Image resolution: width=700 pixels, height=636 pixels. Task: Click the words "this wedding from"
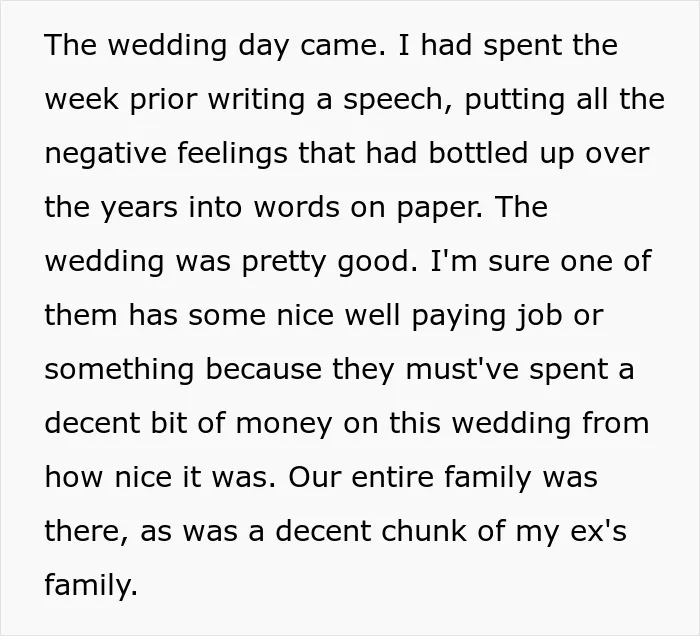point(519,423)
